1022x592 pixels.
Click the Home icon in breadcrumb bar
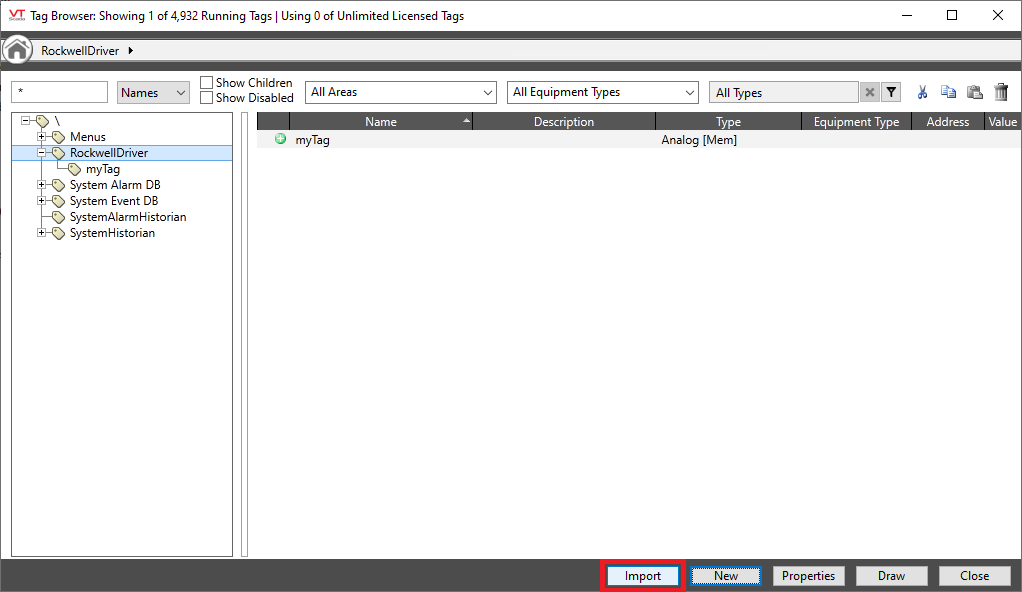pyautogui.click(x=17, y=50)
